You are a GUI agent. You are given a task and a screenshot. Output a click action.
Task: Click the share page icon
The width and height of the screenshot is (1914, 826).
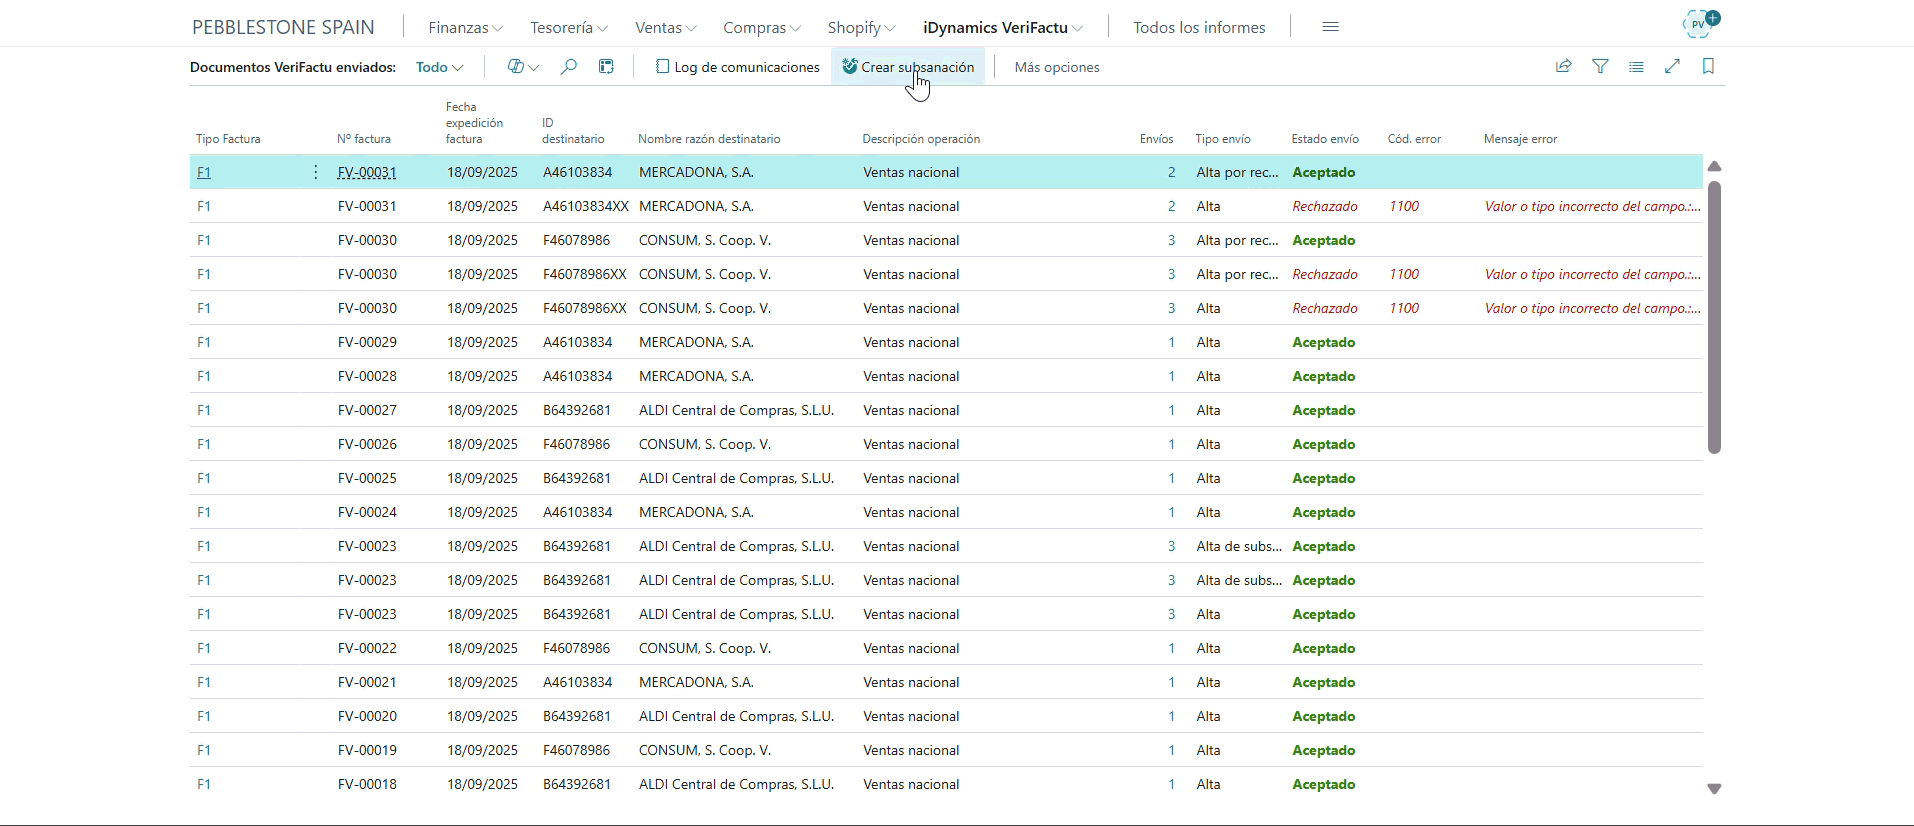coord(1564,67)
